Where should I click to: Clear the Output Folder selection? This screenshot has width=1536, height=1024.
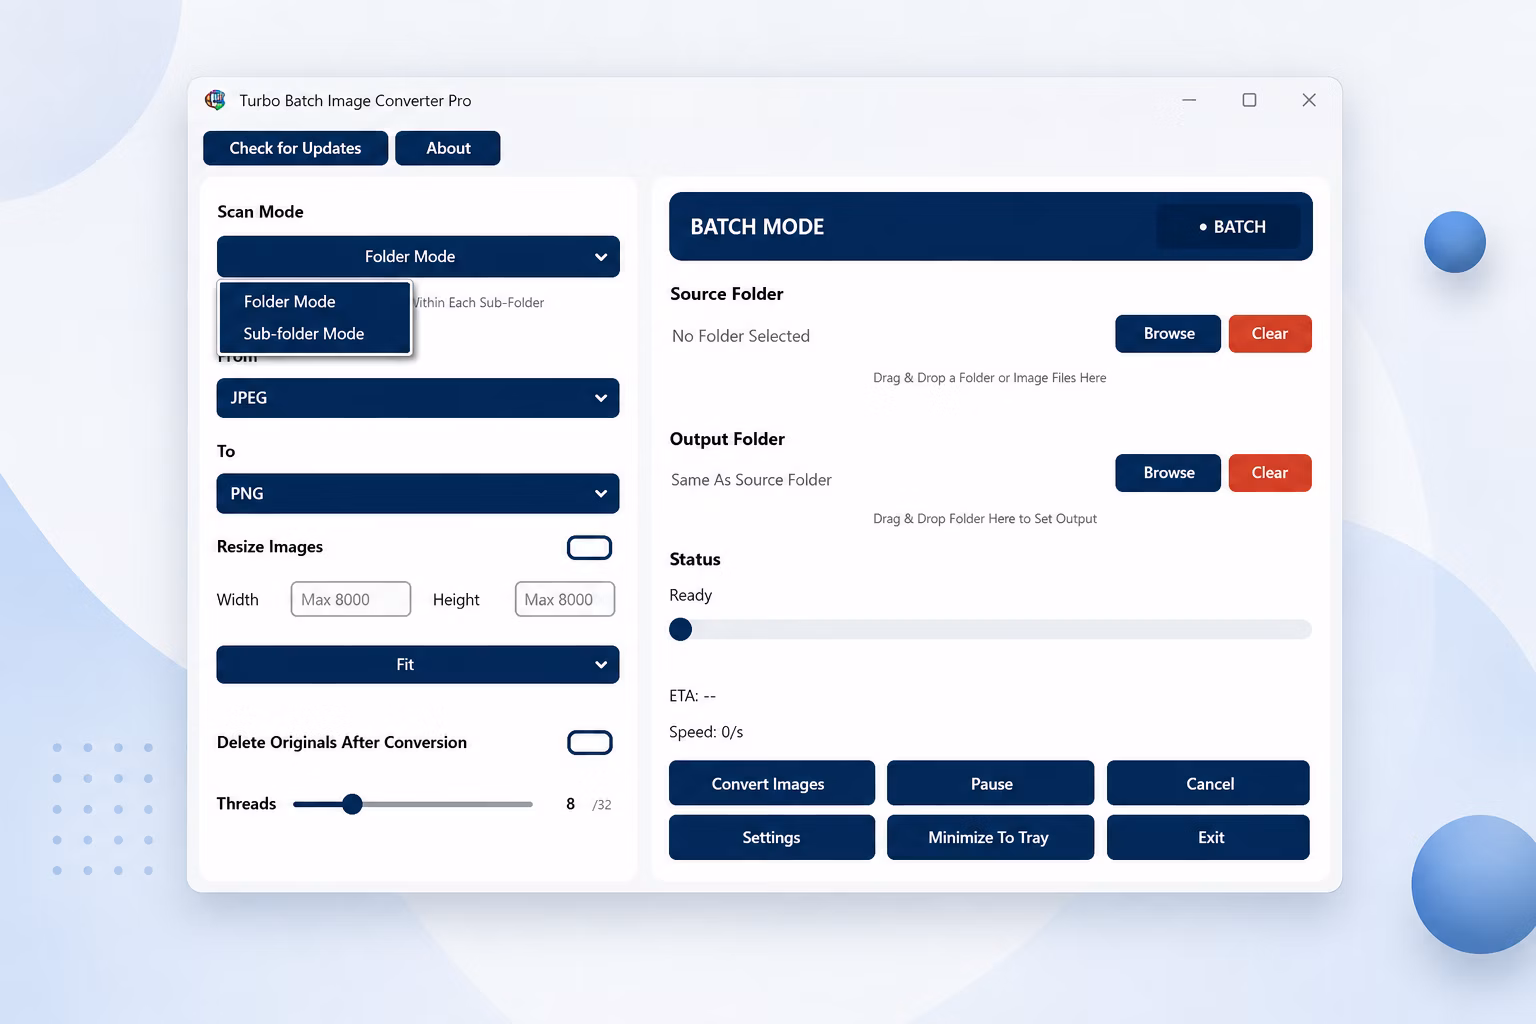[x=1270, y=473]
